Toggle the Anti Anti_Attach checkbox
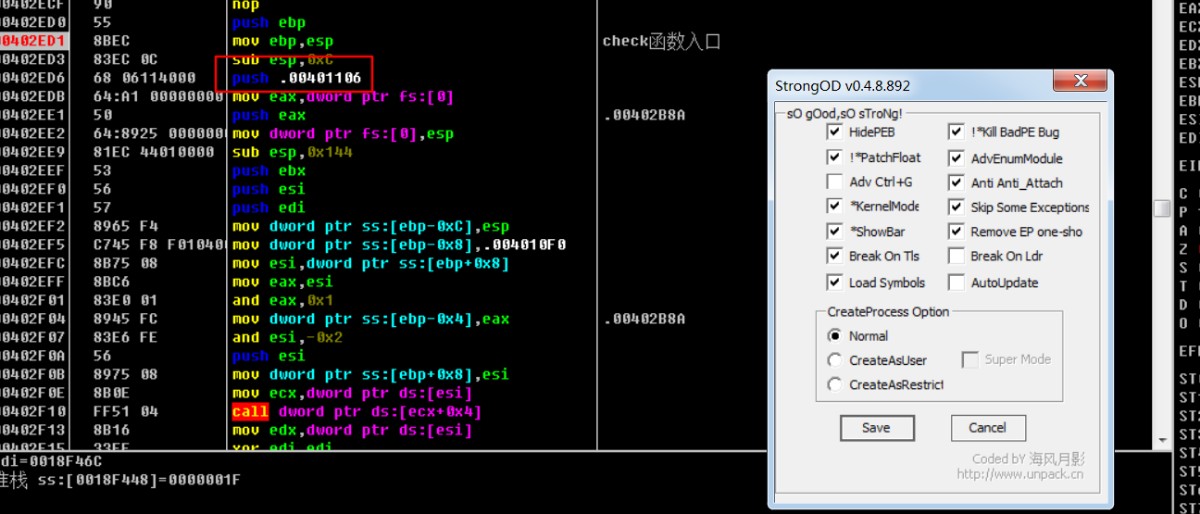1200x514 pixels. 956,183
